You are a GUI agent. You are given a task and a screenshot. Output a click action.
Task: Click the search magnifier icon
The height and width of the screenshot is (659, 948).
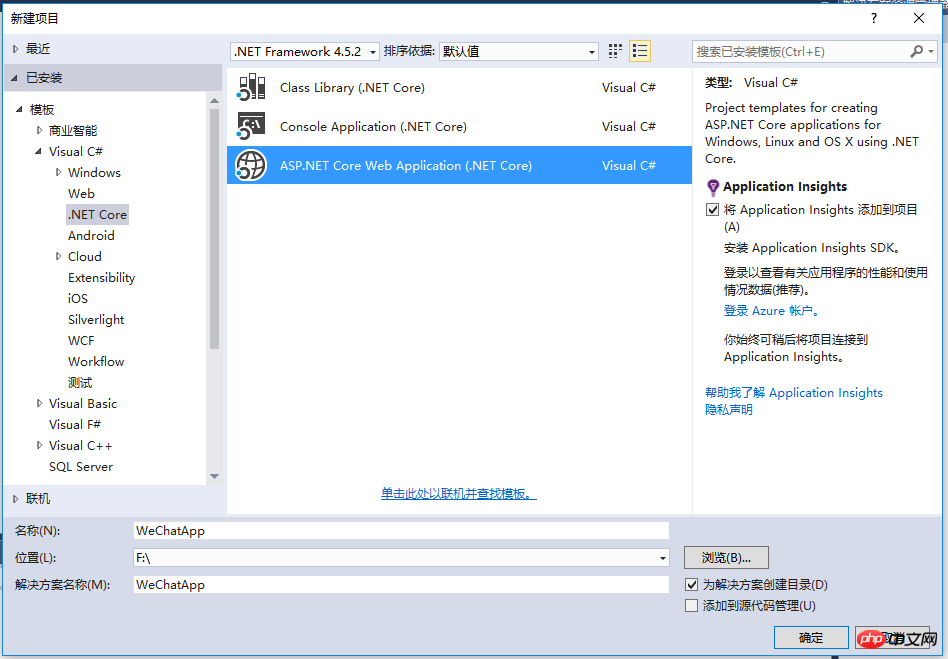click(x=917, y=51)
